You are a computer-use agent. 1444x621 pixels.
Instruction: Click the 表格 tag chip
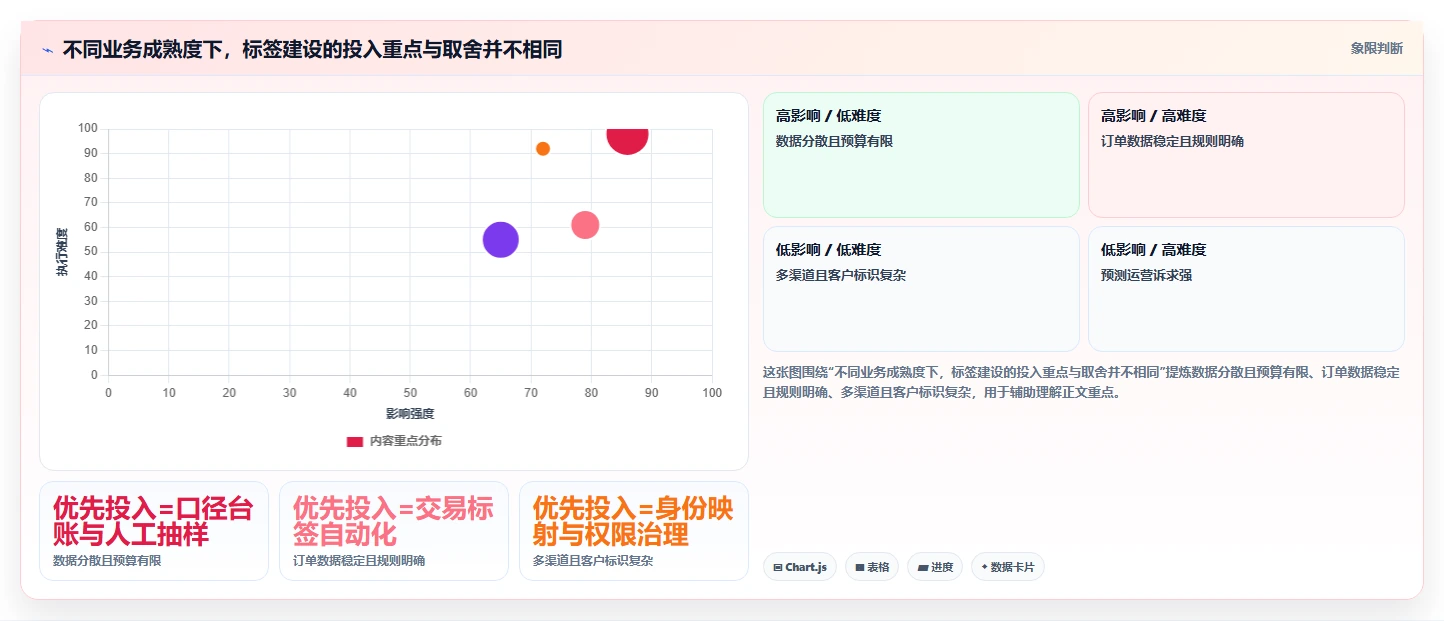click(x=872, y=567)
